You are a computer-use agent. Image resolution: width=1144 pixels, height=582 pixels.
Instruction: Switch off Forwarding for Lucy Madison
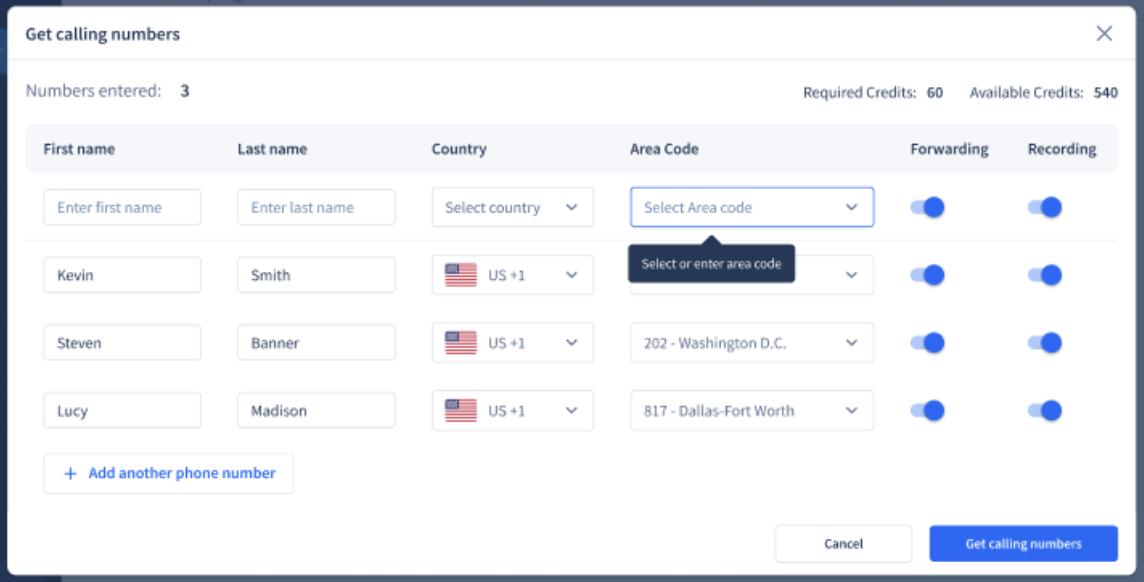point(927,411)
